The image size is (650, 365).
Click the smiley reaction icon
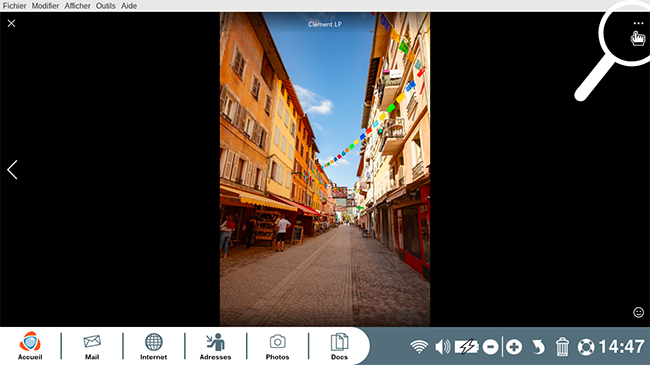click(x=638, y=312)
